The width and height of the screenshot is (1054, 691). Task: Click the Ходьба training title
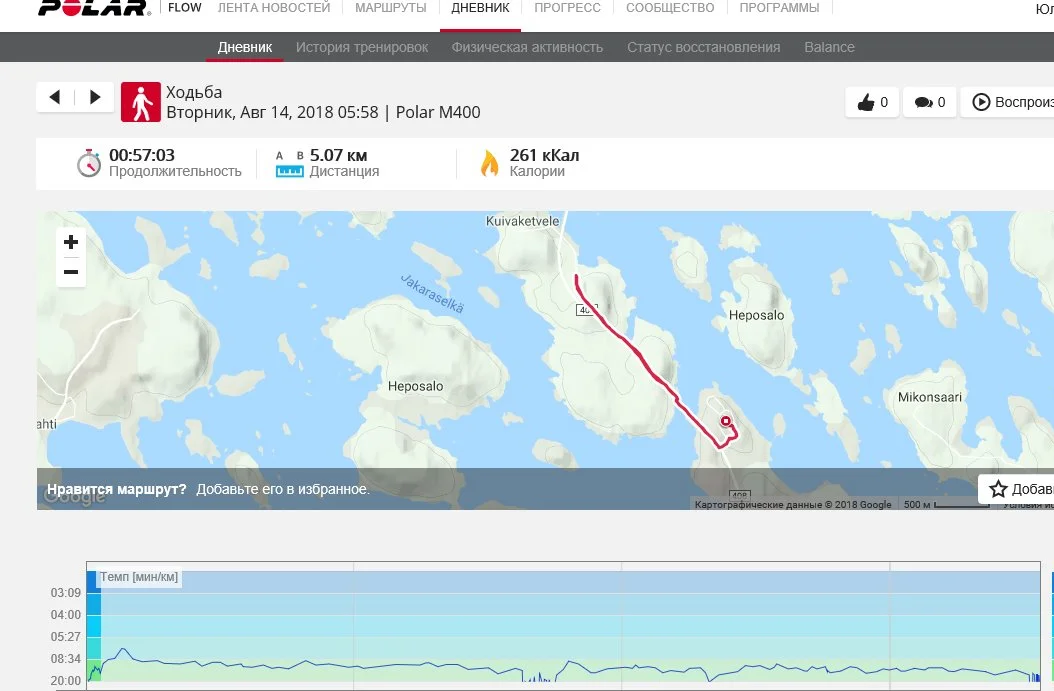coord(194,92)
